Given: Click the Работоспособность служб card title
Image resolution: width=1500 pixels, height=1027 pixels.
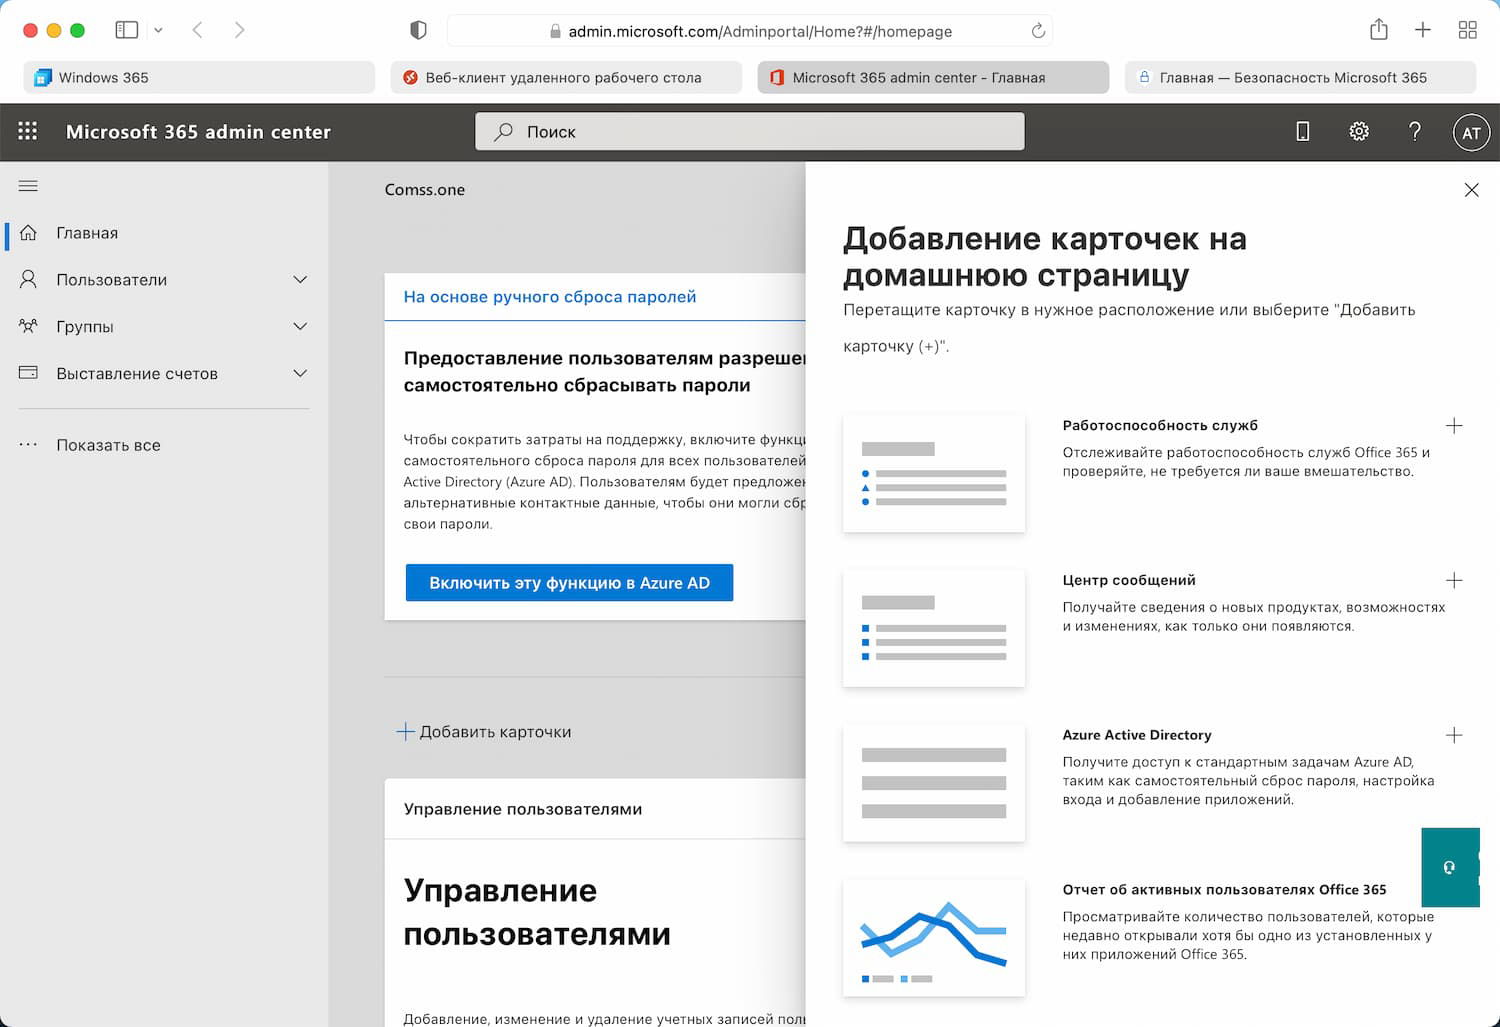Looking at the screenshot, I should click(x=1160, y=425).
